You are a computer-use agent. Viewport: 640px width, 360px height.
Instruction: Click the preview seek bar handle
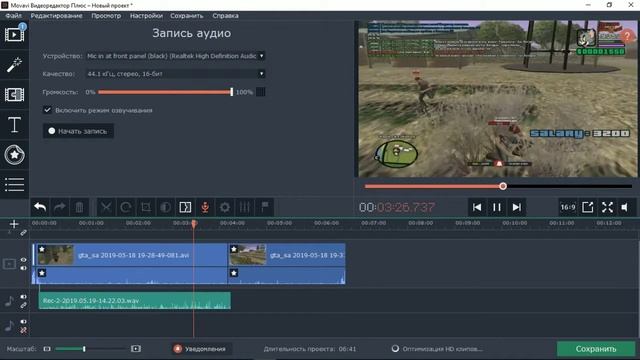[x=503, y=186]
